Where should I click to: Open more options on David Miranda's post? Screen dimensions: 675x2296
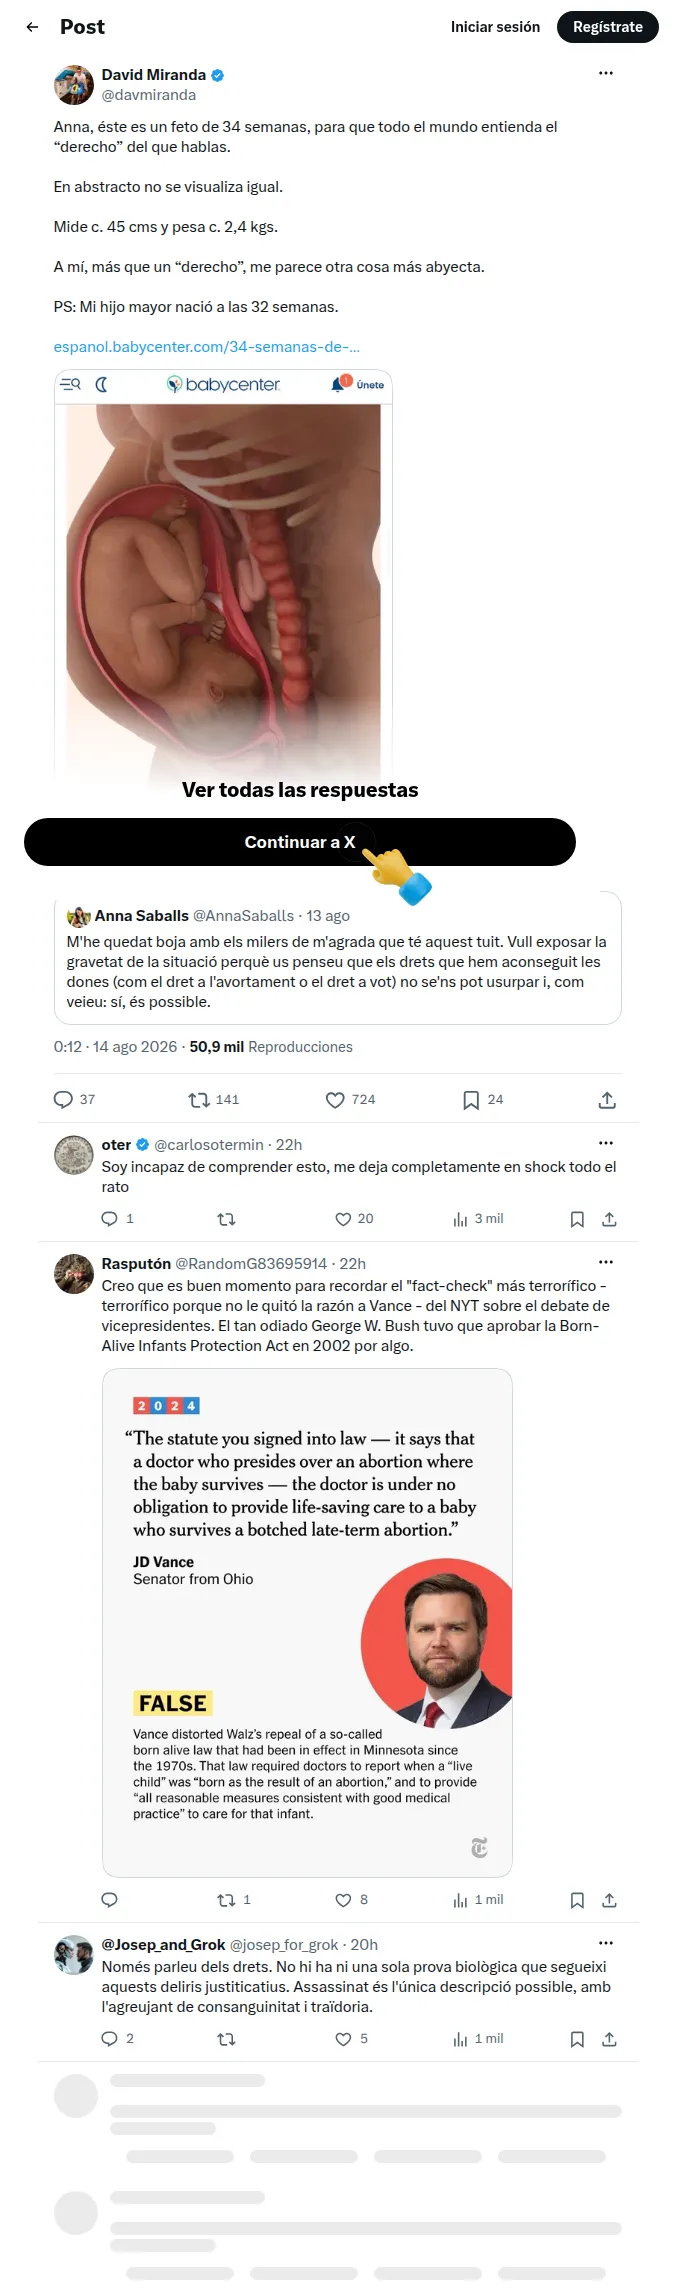[x=606, y=74]
